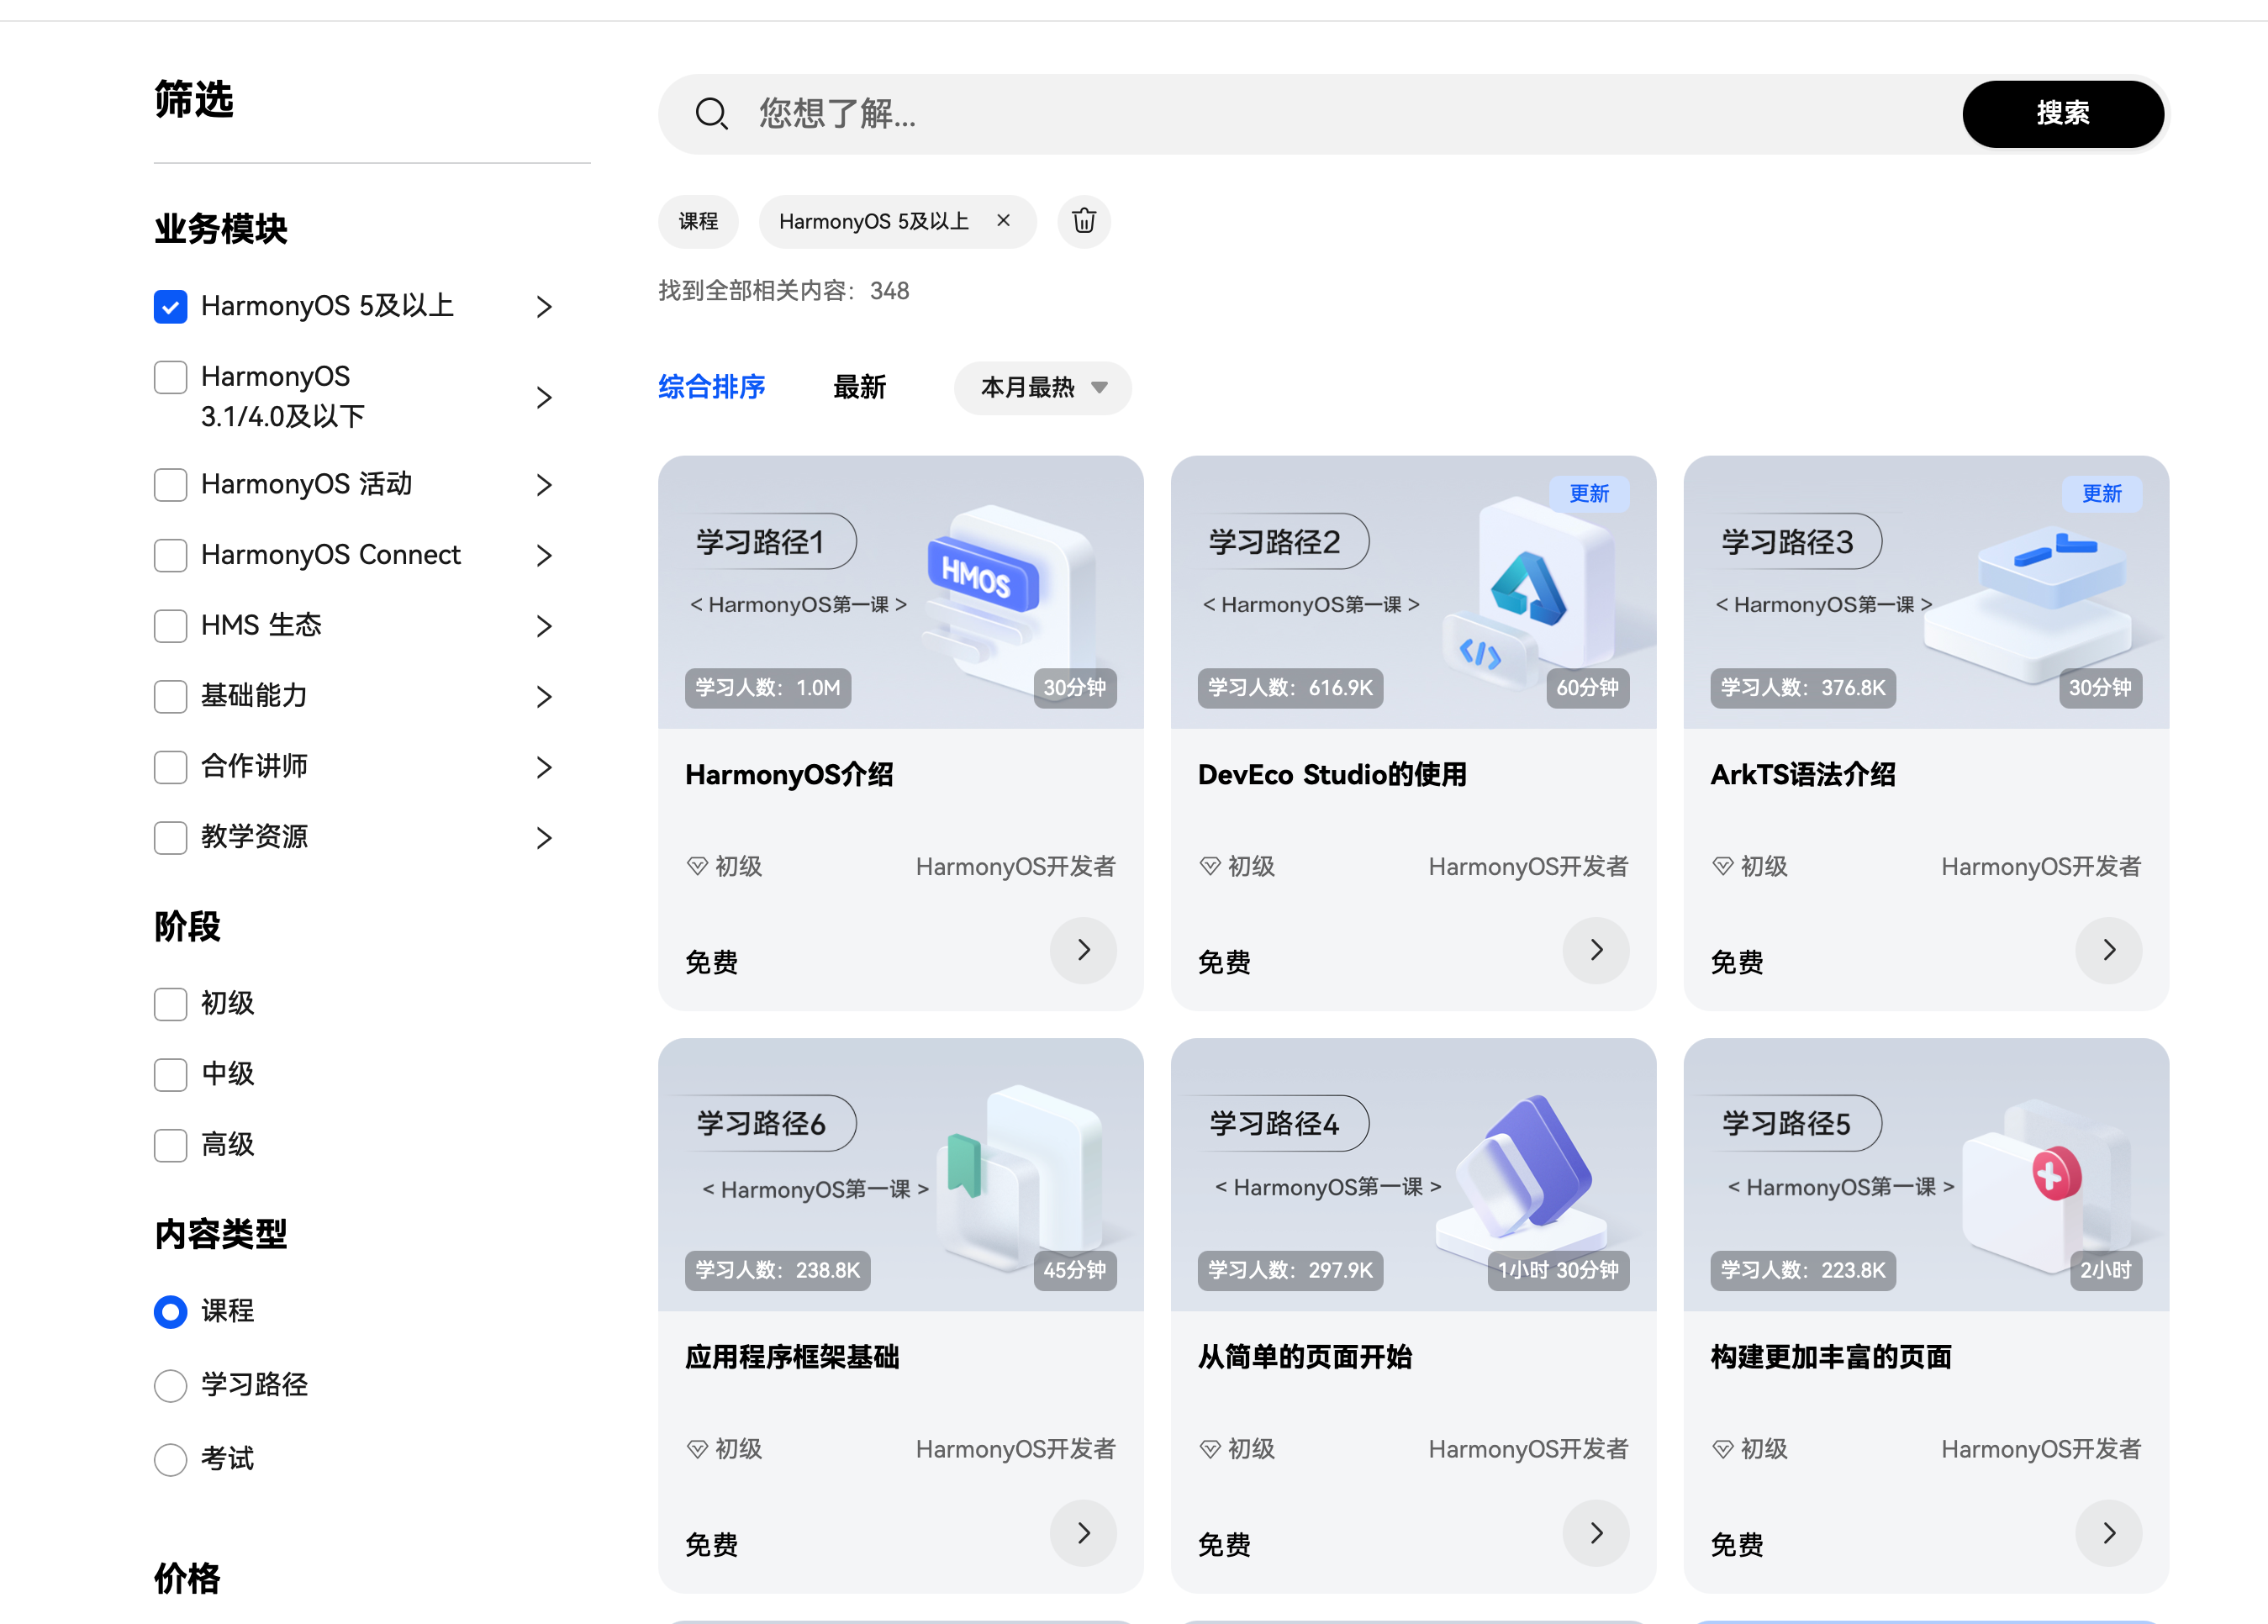
Task: Enable the 初级 stage checkbox
Action: (x=171, y=1004)
